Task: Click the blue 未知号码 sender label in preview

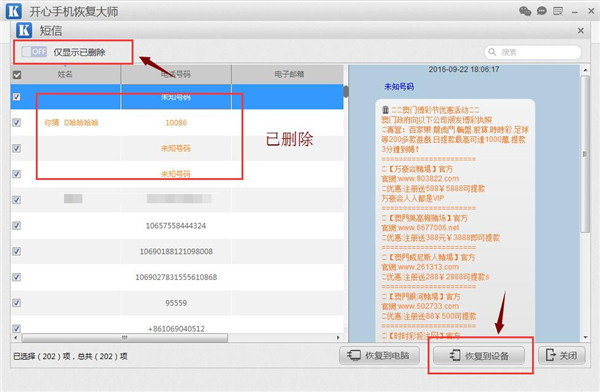Action: tap(399, 87)
